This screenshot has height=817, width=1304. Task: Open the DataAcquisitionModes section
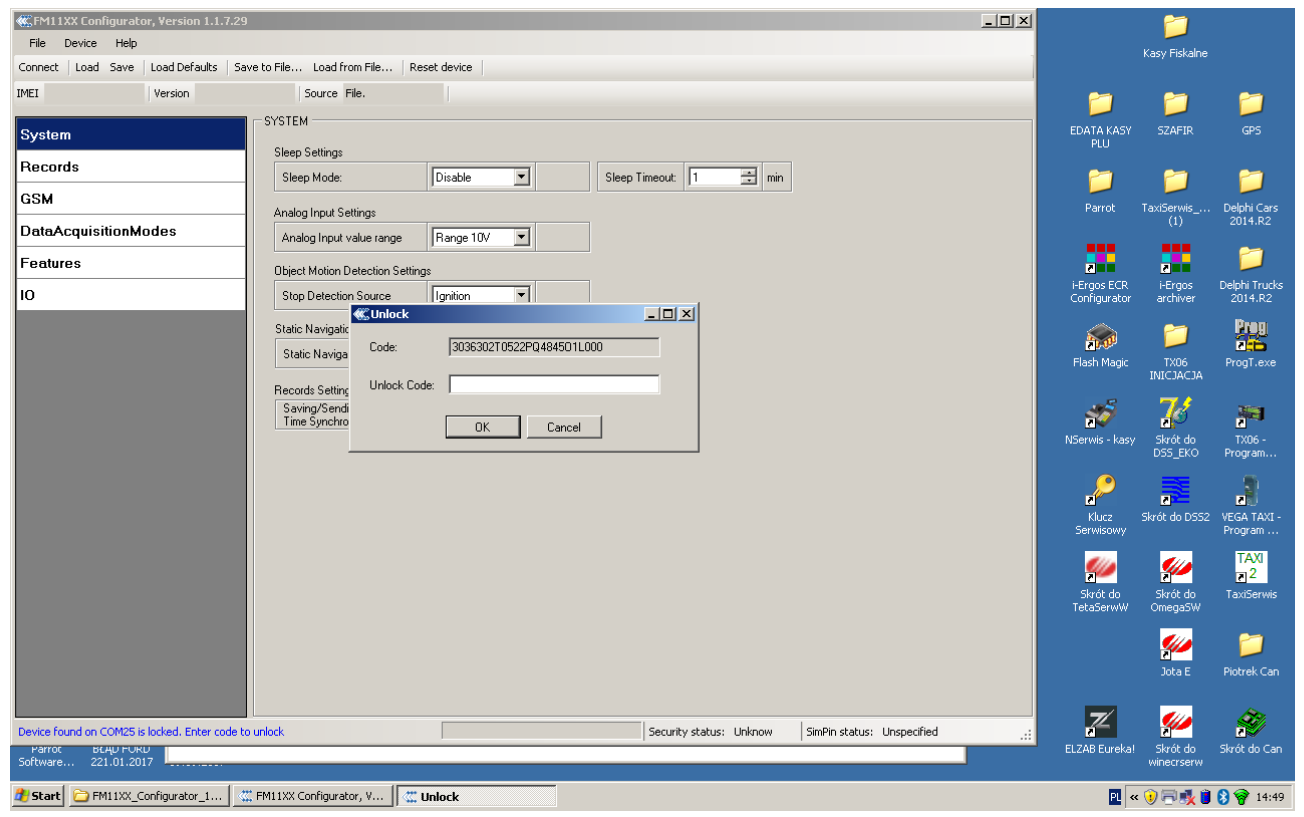131,231
